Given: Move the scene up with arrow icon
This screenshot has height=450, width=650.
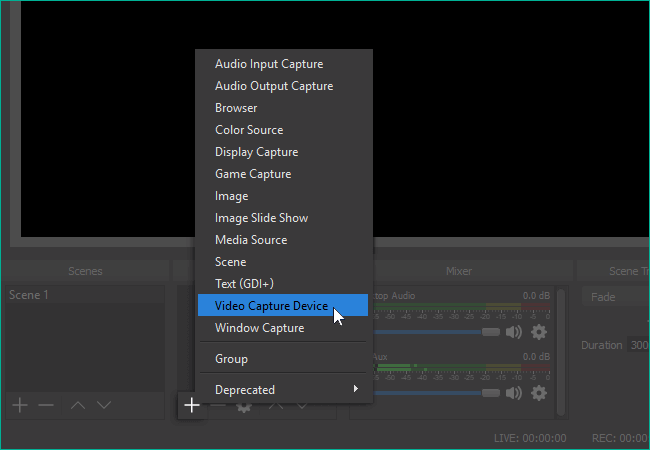Looking at the screenshot, I should [x=77, y=405].
